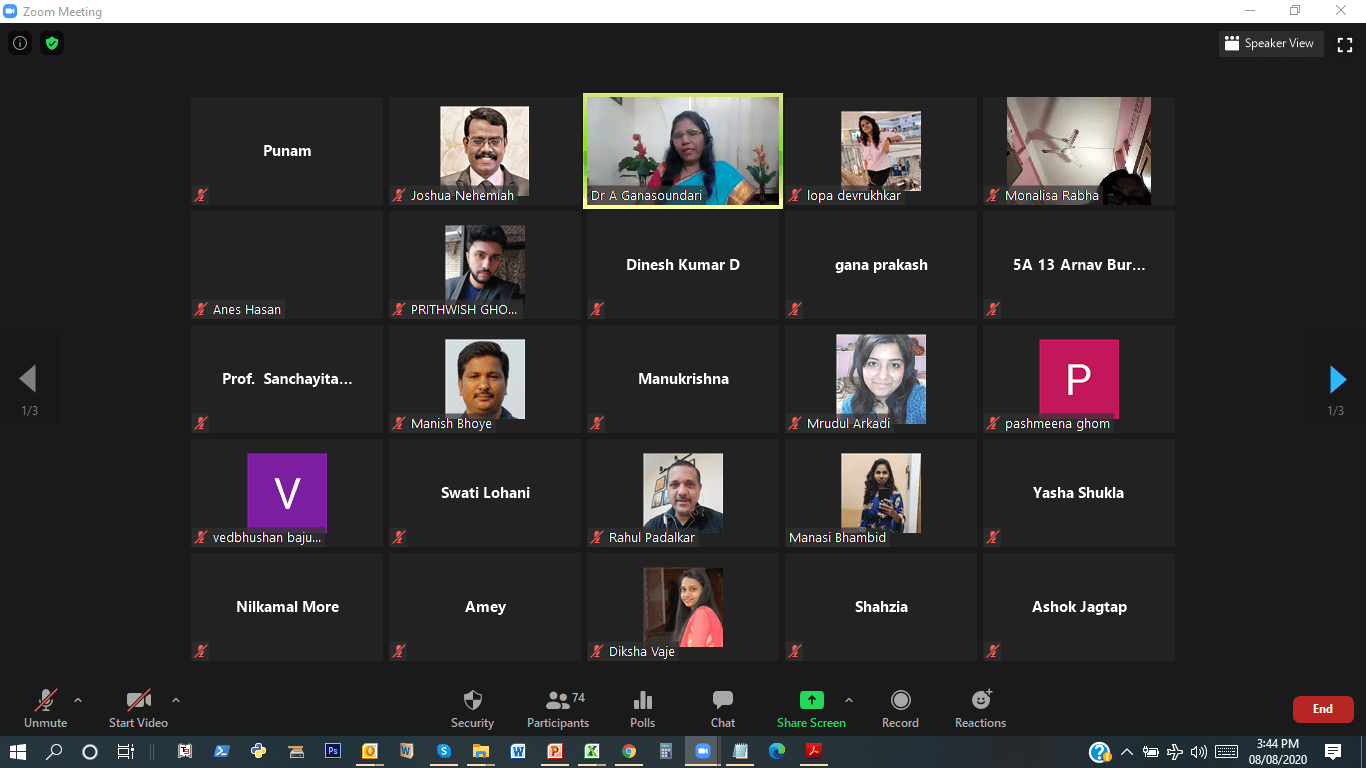The height and width of the screenshot is (768, 1366).
Task: Click the gana prakash participant name
Action: coord(881,265)
